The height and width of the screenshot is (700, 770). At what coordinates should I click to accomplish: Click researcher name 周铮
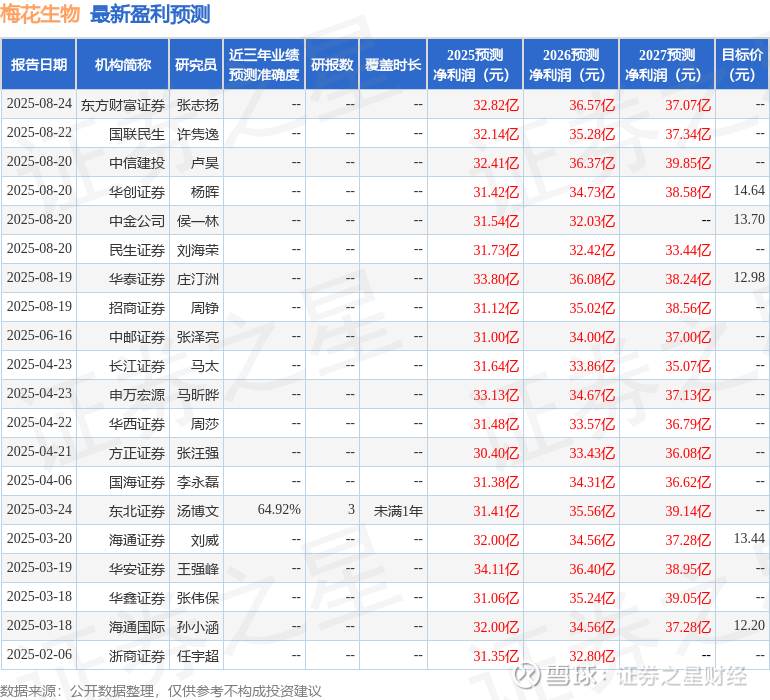click(205, 308)
